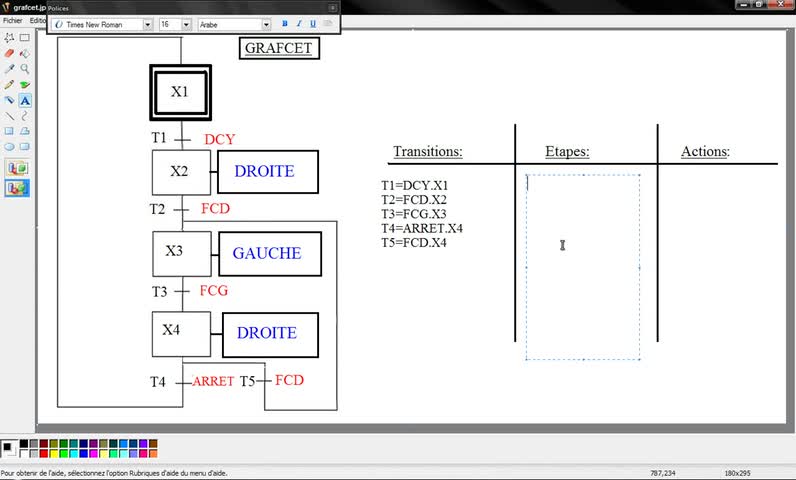The width and height of the screenshot is (796, 480).
Task: Pick the Eraser tool
Action: tap(9, 53)
